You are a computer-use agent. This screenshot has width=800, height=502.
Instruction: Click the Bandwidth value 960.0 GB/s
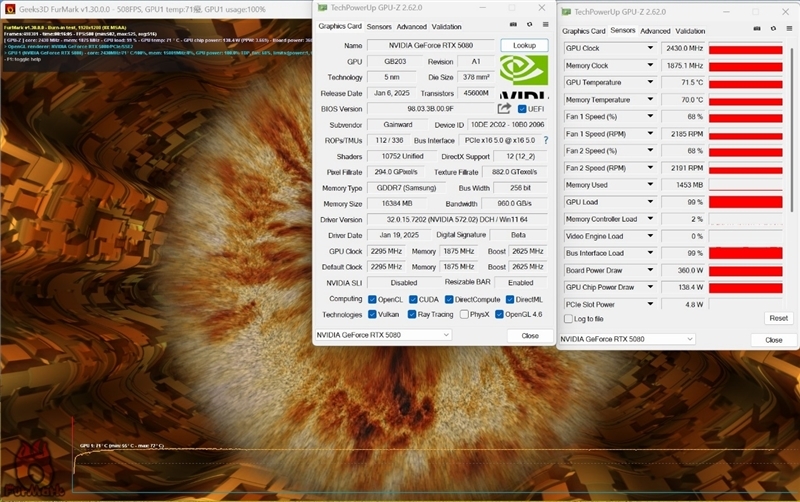point(514,203)
